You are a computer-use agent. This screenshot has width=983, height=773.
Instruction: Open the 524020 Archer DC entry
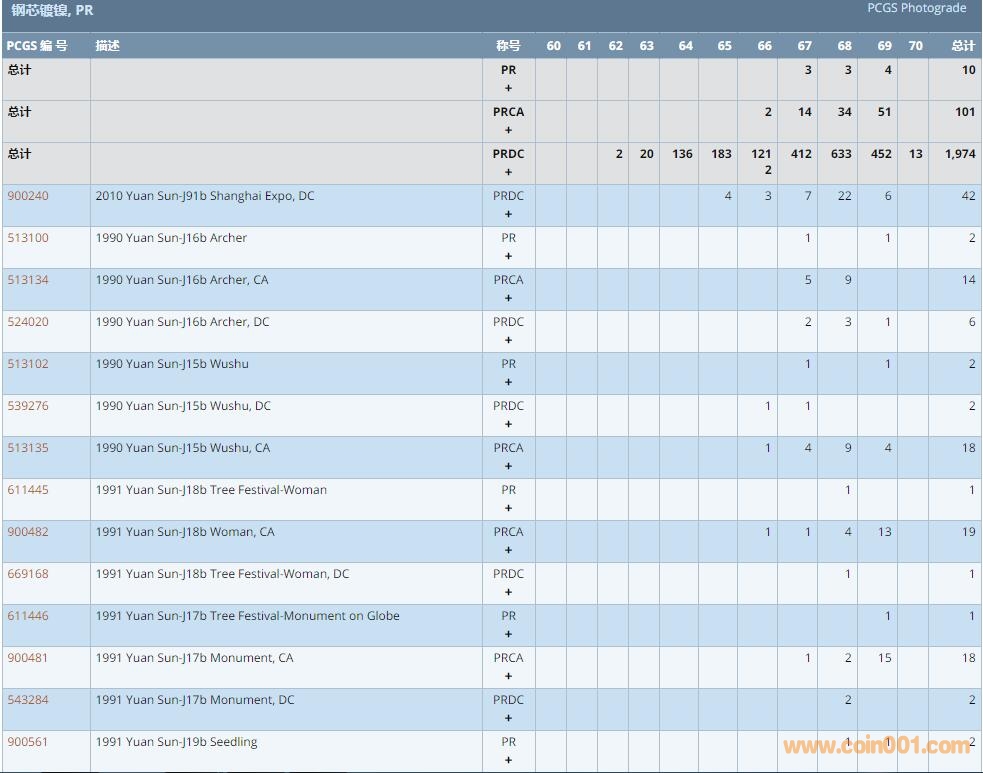tap(27, 322)
